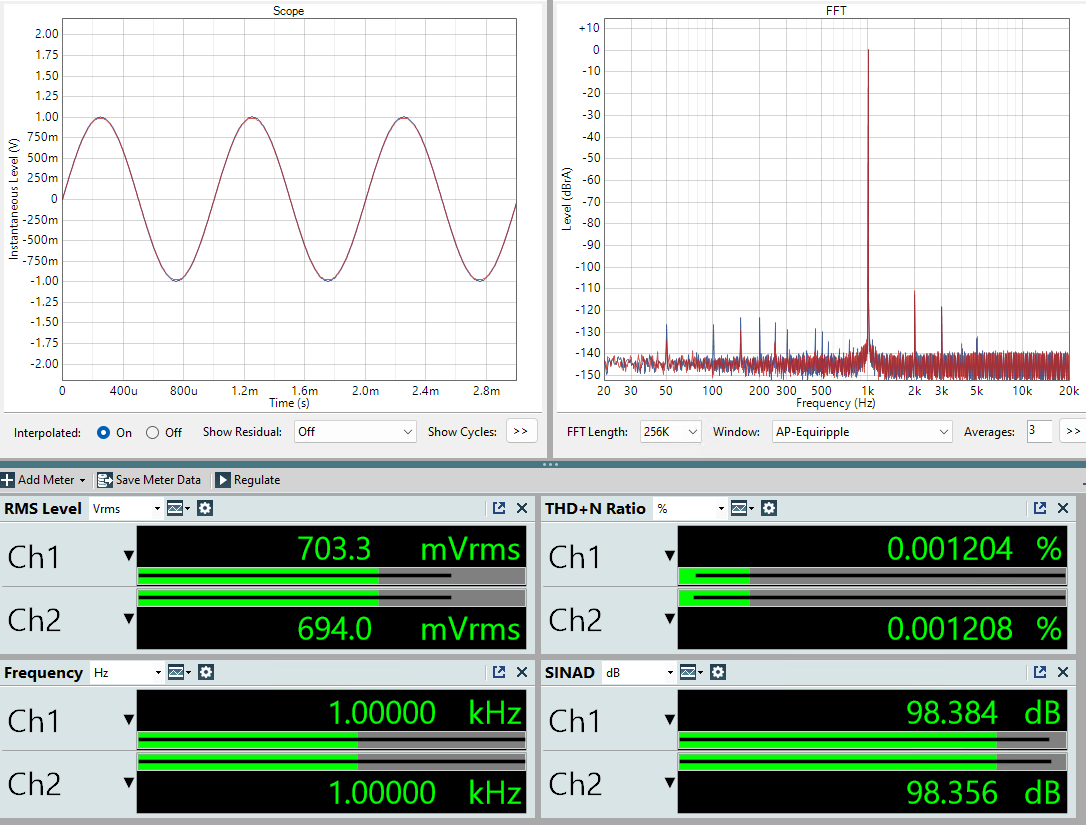
Task: Expand RMS Level Ch2 channel arrow
Action: pos(129,619)
